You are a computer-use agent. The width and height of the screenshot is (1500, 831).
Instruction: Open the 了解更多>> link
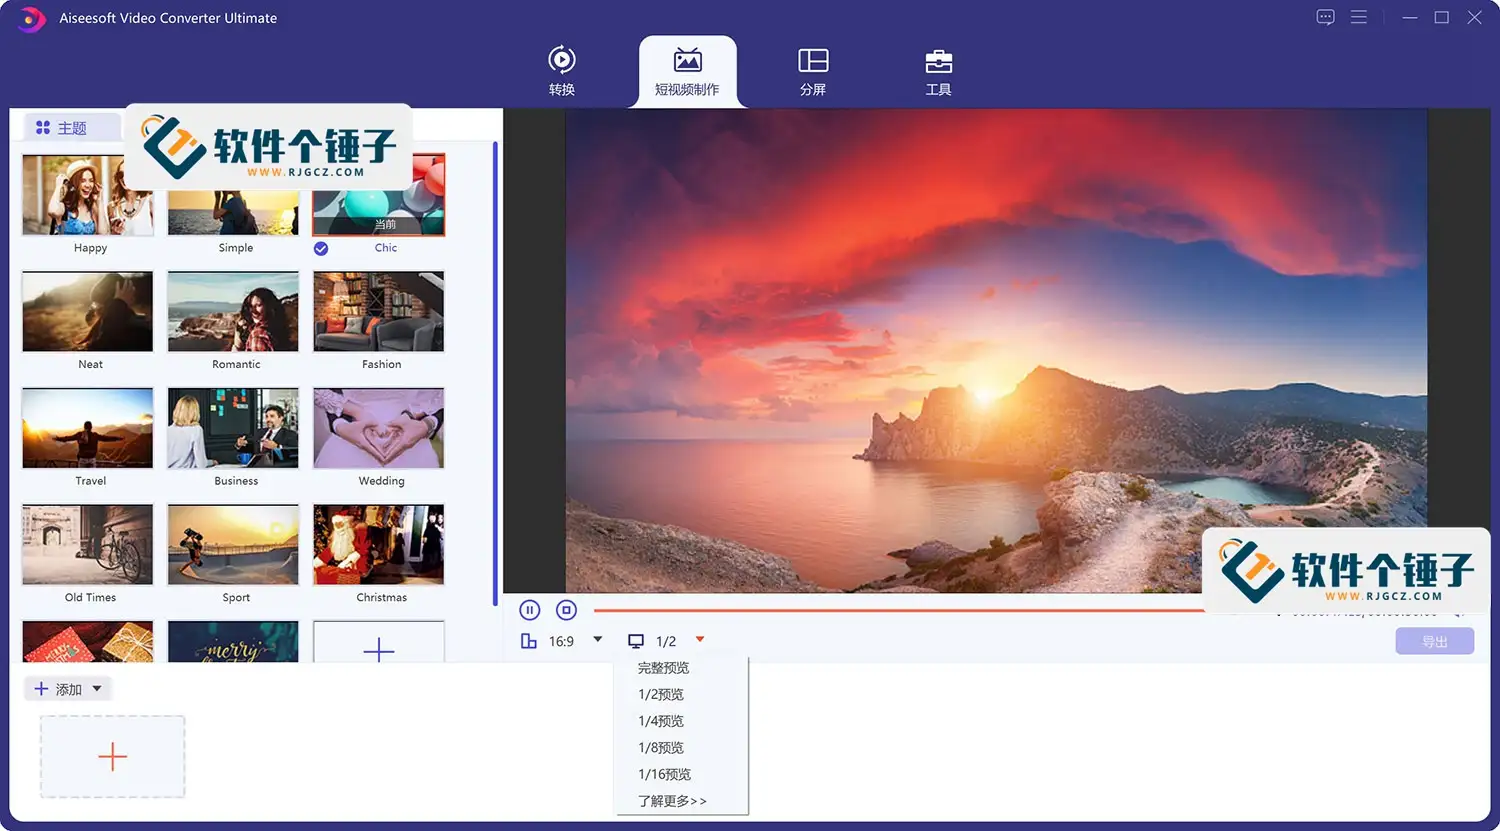672,800
